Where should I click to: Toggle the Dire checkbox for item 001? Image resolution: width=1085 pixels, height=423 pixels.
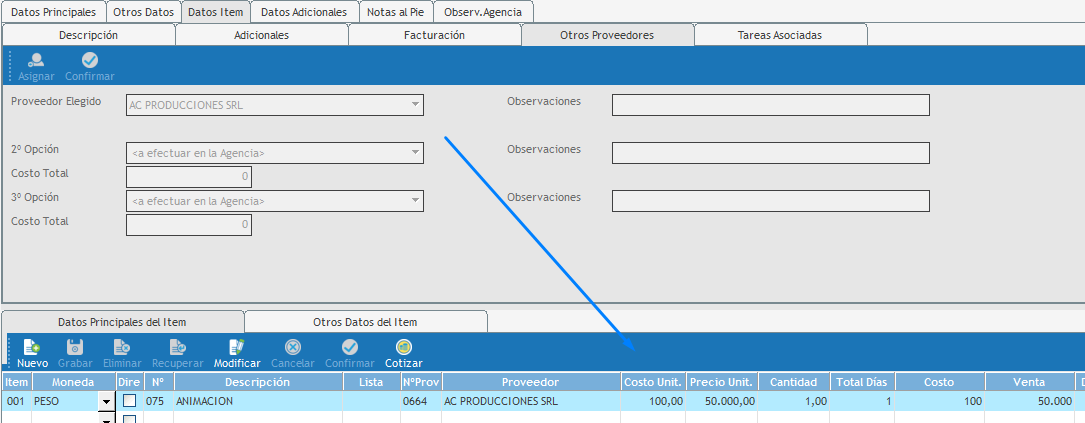coord(129,401)
